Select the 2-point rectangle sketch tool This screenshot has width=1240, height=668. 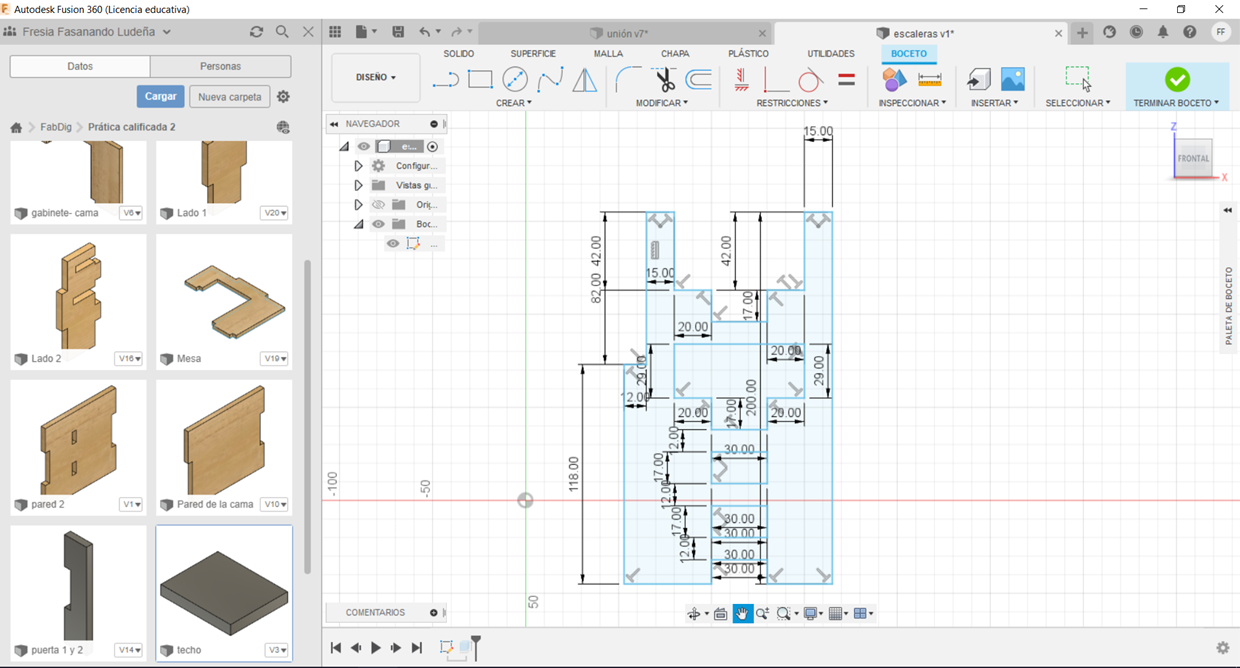(480, 80)
